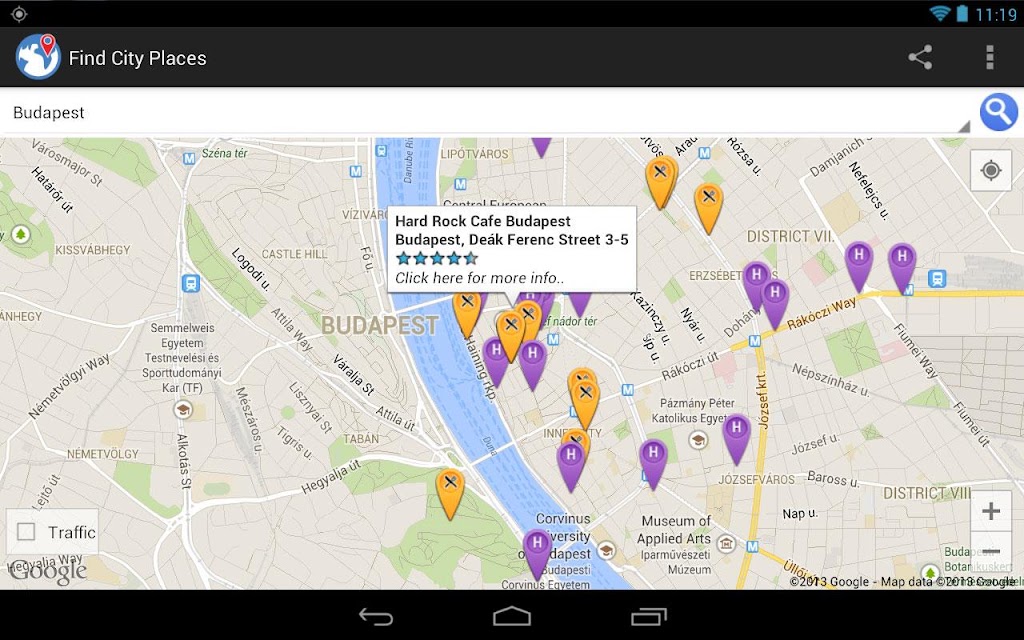This screenshot has height=640, width=1024.
Task: Tap metro icon at József krt. and Rákóczi junction
Action: tap(755, 340)
